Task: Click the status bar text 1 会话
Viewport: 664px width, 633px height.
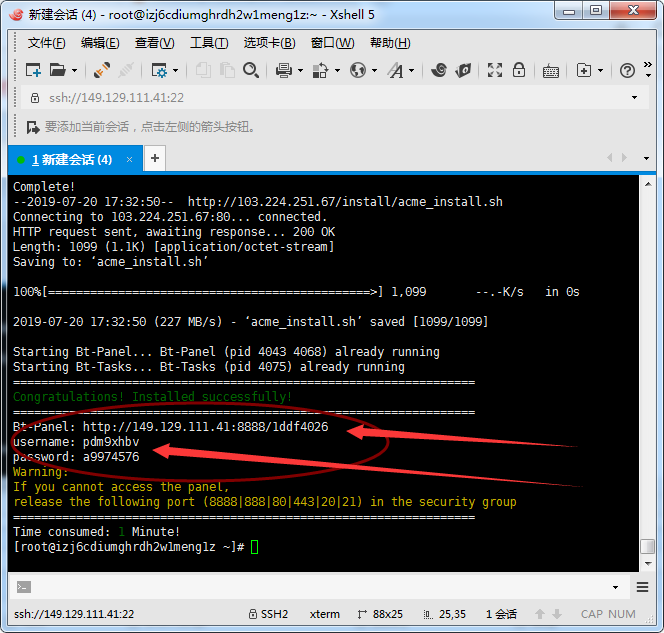Action: click(501, 614)
